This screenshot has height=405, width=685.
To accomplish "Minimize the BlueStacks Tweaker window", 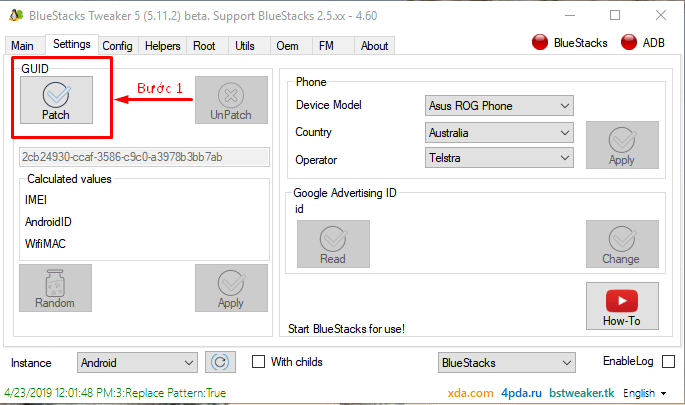I will [x=570, y=15].
